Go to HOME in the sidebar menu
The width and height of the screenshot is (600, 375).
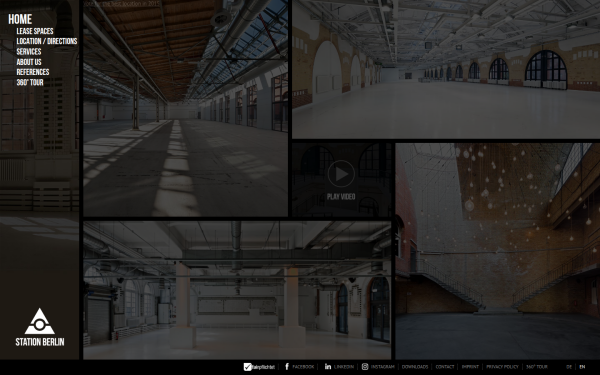(20, 19)
